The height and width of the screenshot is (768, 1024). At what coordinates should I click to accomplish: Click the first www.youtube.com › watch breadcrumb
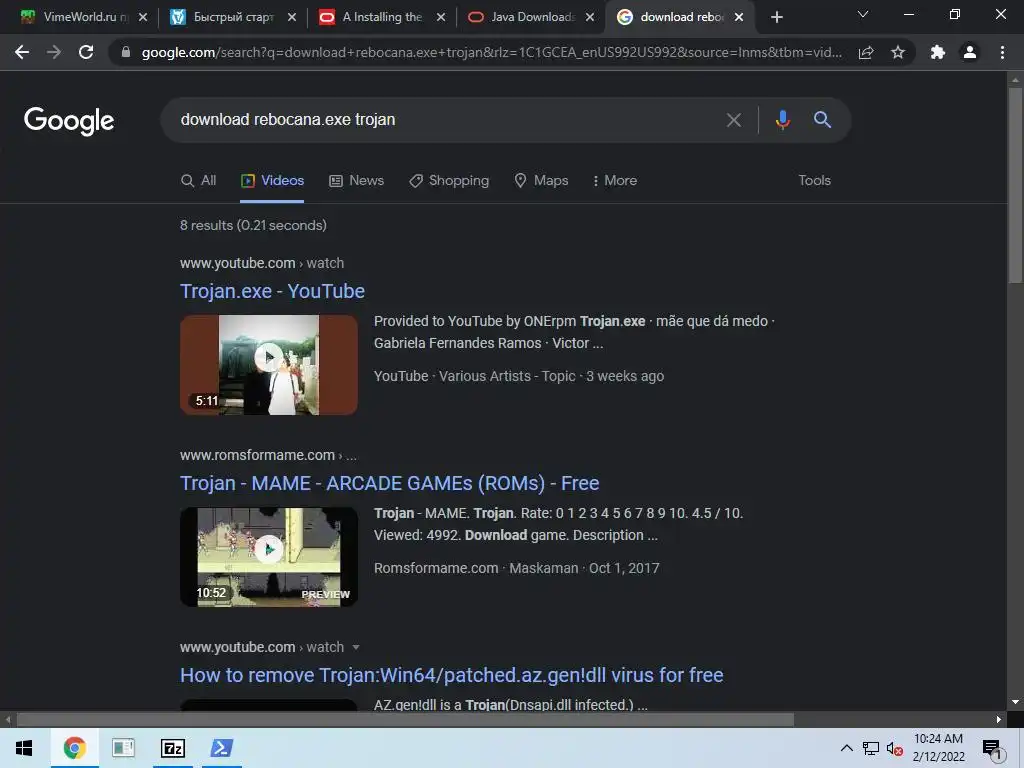262,263
